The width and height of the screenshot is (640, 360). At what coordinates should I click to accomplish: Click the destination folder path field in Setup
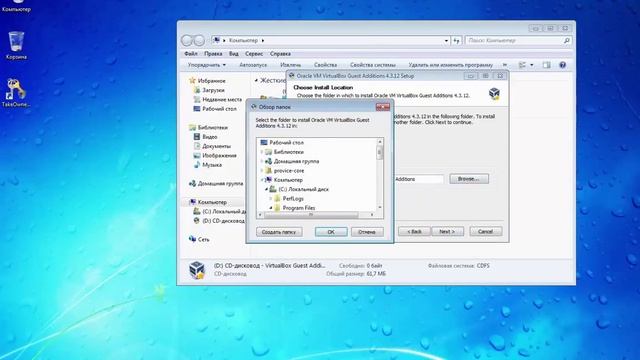pyautogui.click(x=418, y=179)
